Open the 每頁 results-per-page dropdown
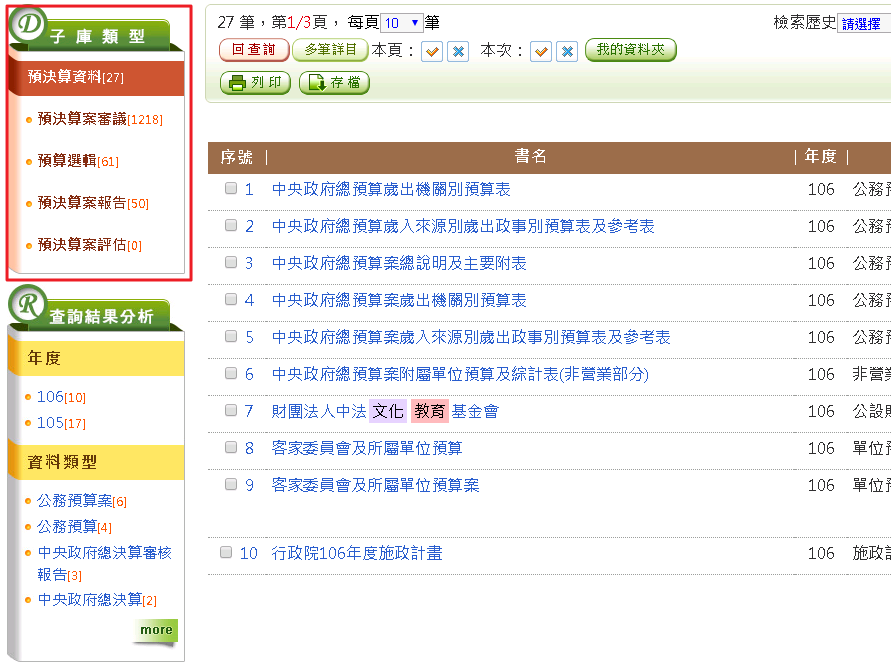This screenshot has height=668, width=891. pyautogui.click(x=402, y=22)
